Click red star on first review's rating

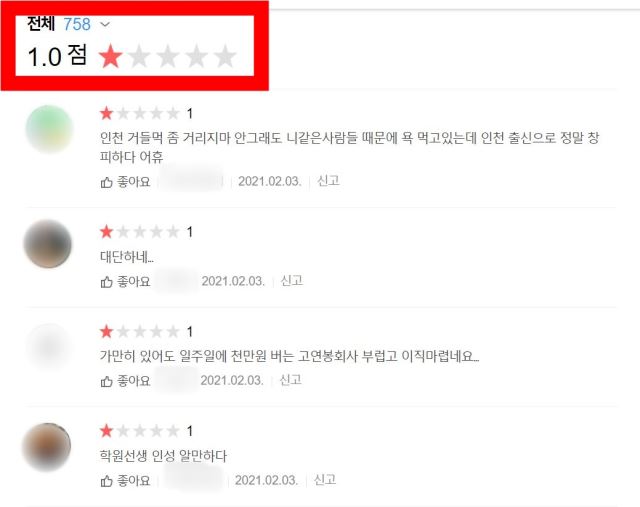pos(107,113)
